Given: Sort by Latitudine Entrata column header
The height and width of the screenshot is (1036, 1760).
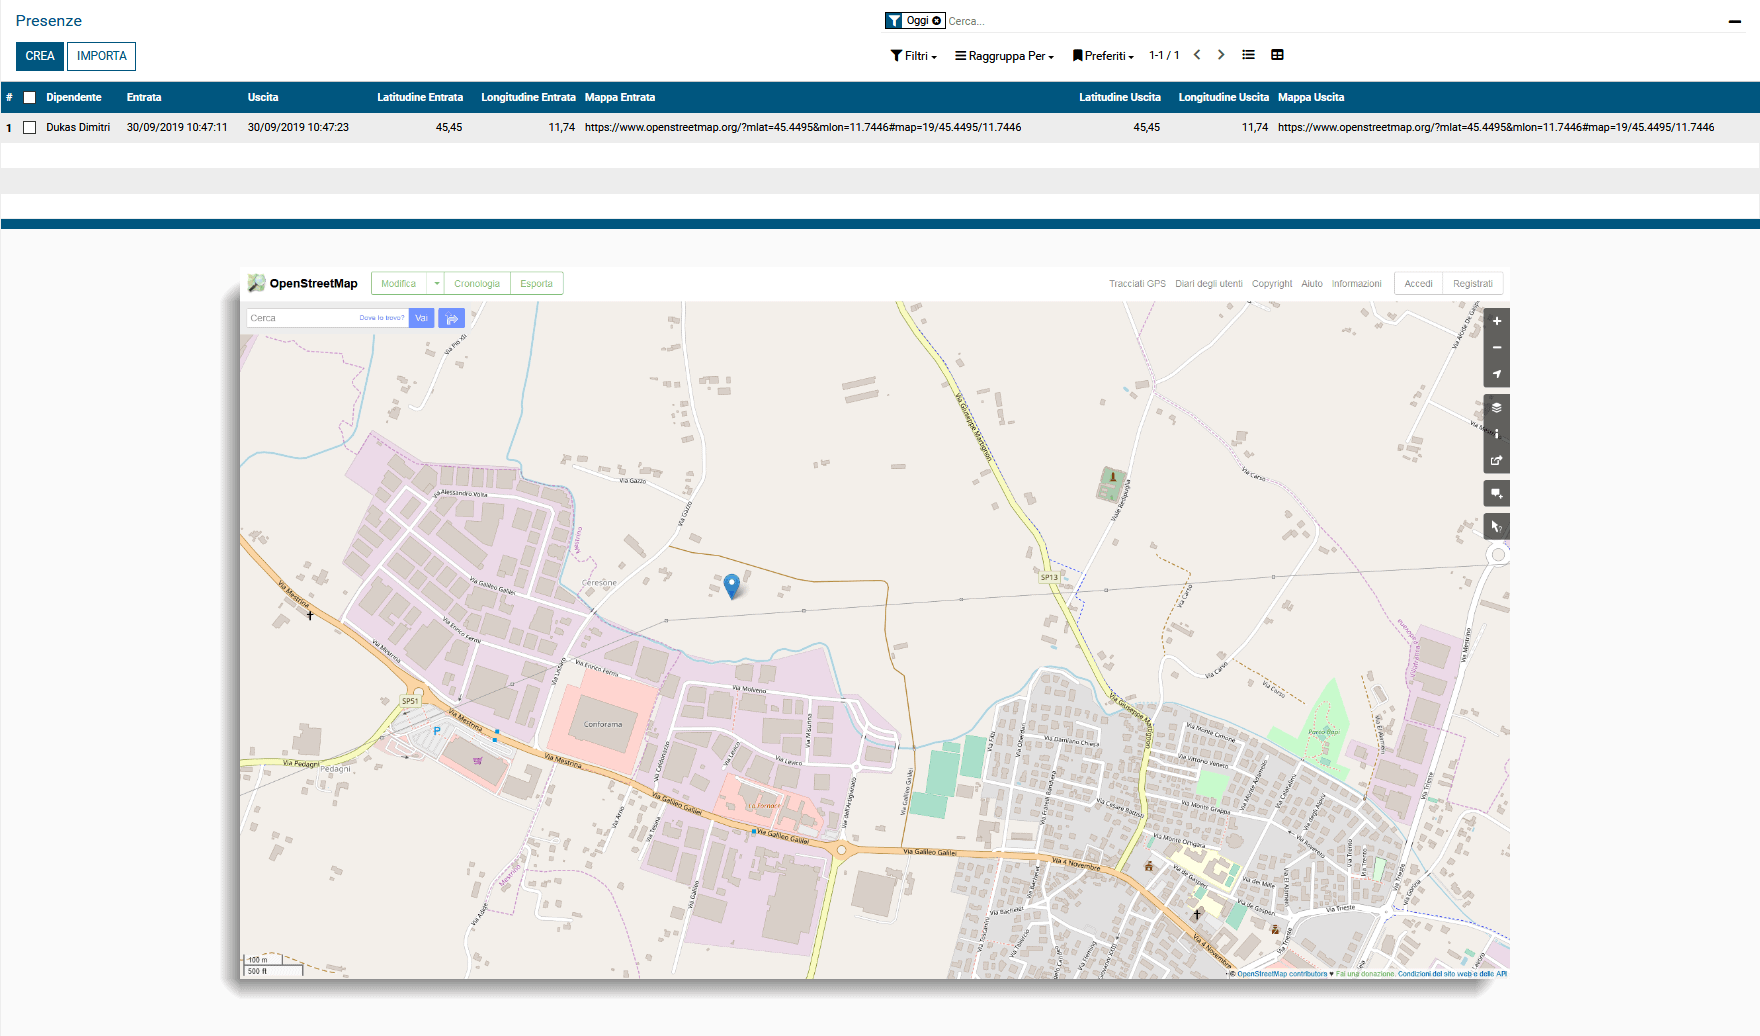Looking at the screenshot, I should click(420, 98).
